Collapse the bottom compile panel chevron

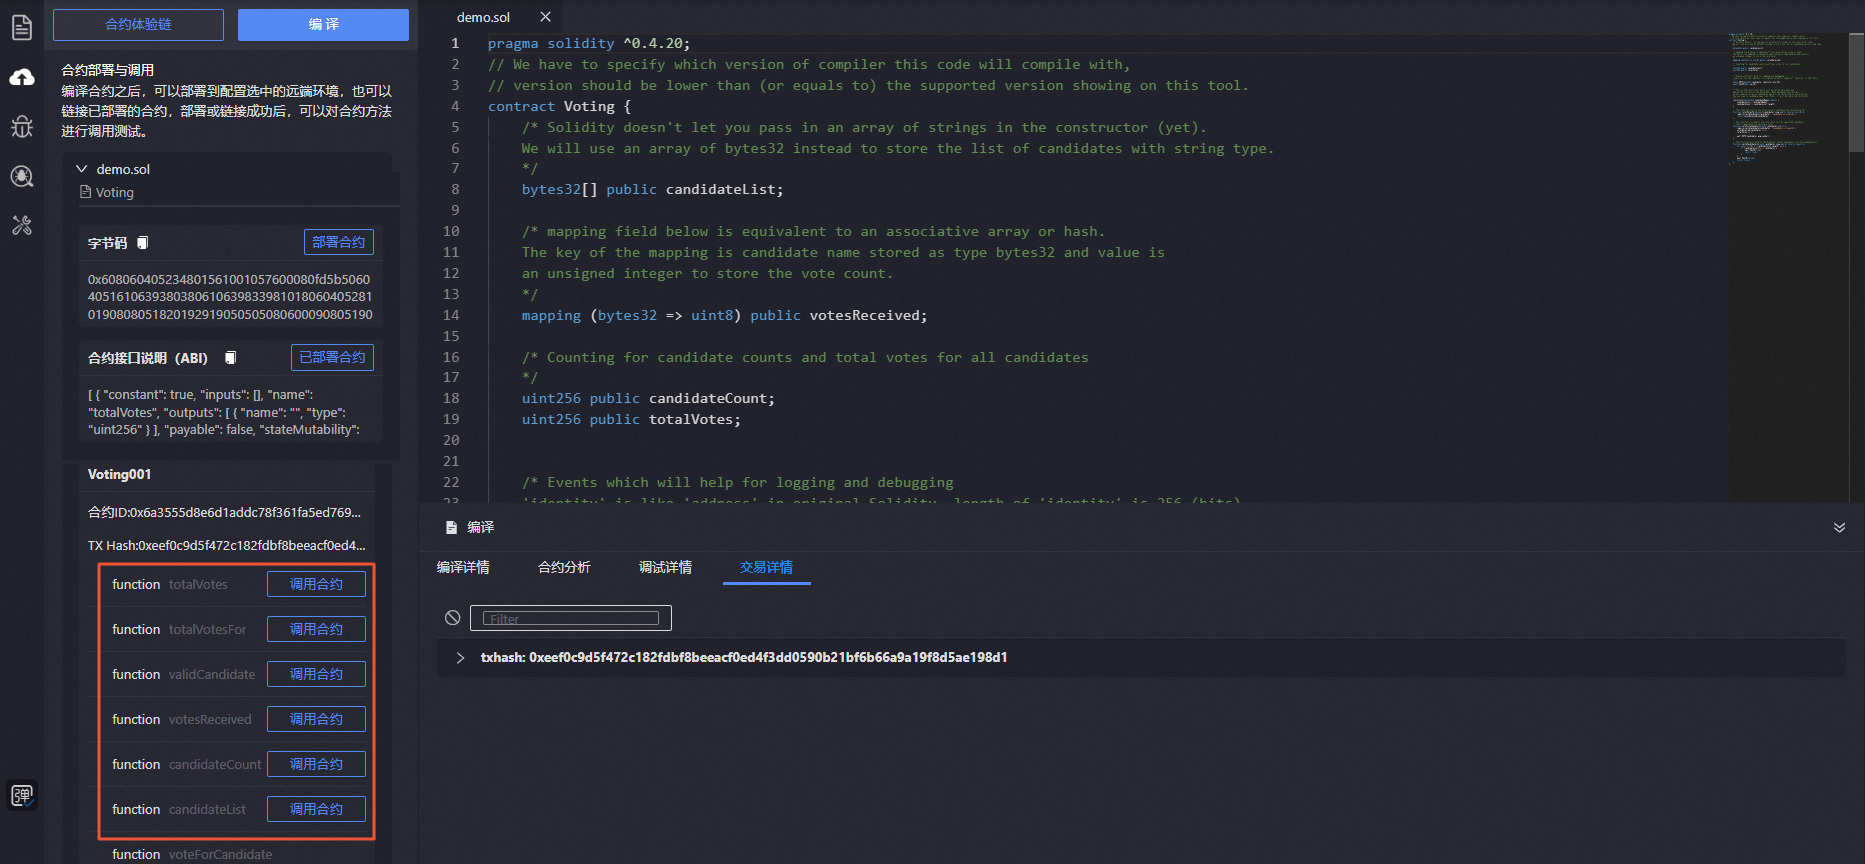tap(1839, 527)
